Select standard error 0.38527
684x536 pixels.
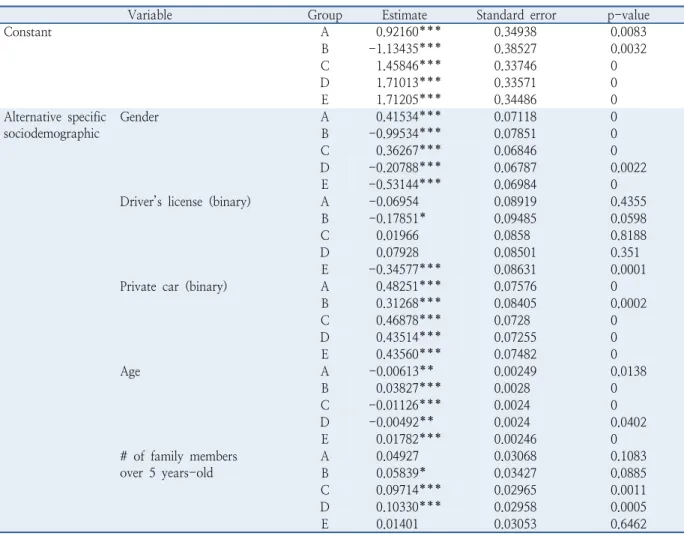coord(515,49)
